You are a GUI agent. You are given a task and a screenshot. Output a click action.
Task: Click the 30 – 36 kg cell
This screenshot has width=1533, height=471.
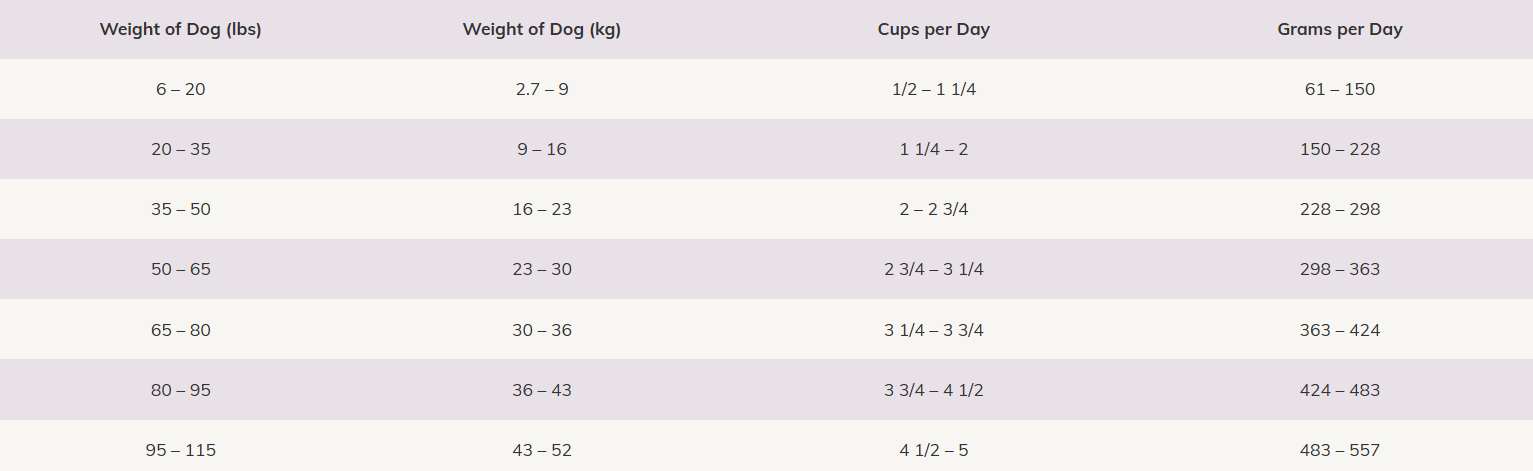click(541, 330)
